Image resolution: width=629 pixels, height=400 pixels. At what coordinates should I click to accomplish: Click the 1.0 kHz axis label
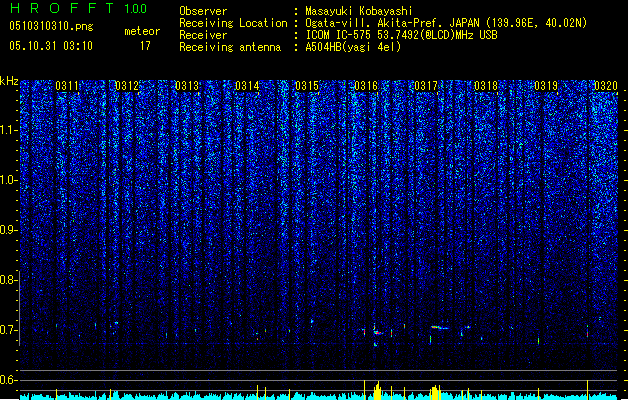coord(8,180)
